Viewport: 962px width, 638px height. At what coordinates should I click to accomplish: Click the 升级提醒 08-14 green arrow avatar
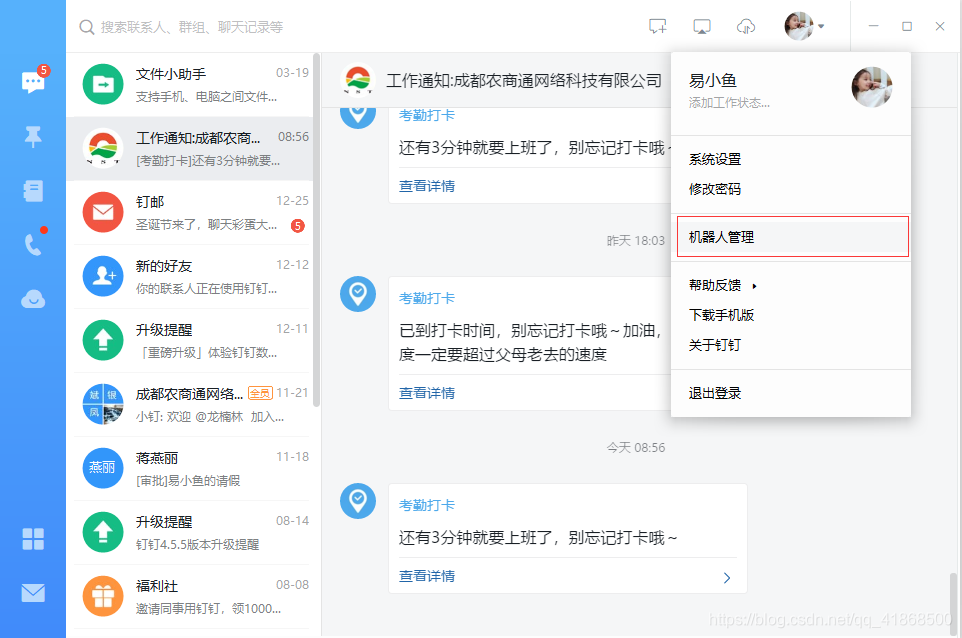click(x=102, y=532)
